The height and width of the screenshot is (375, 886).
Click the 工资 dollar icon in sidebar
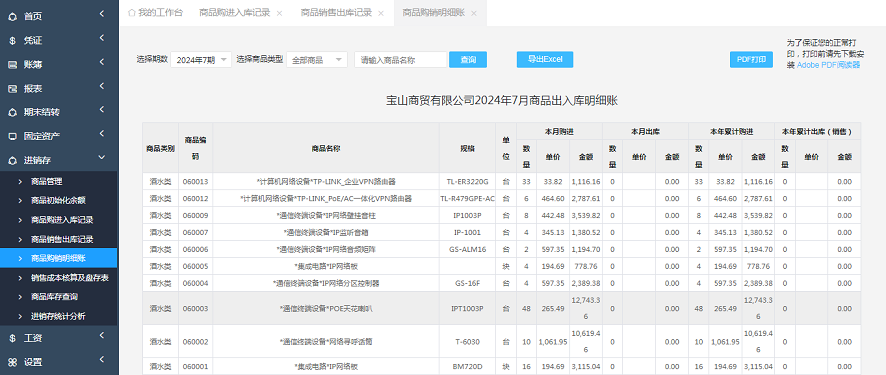click(x=12, y=338)
